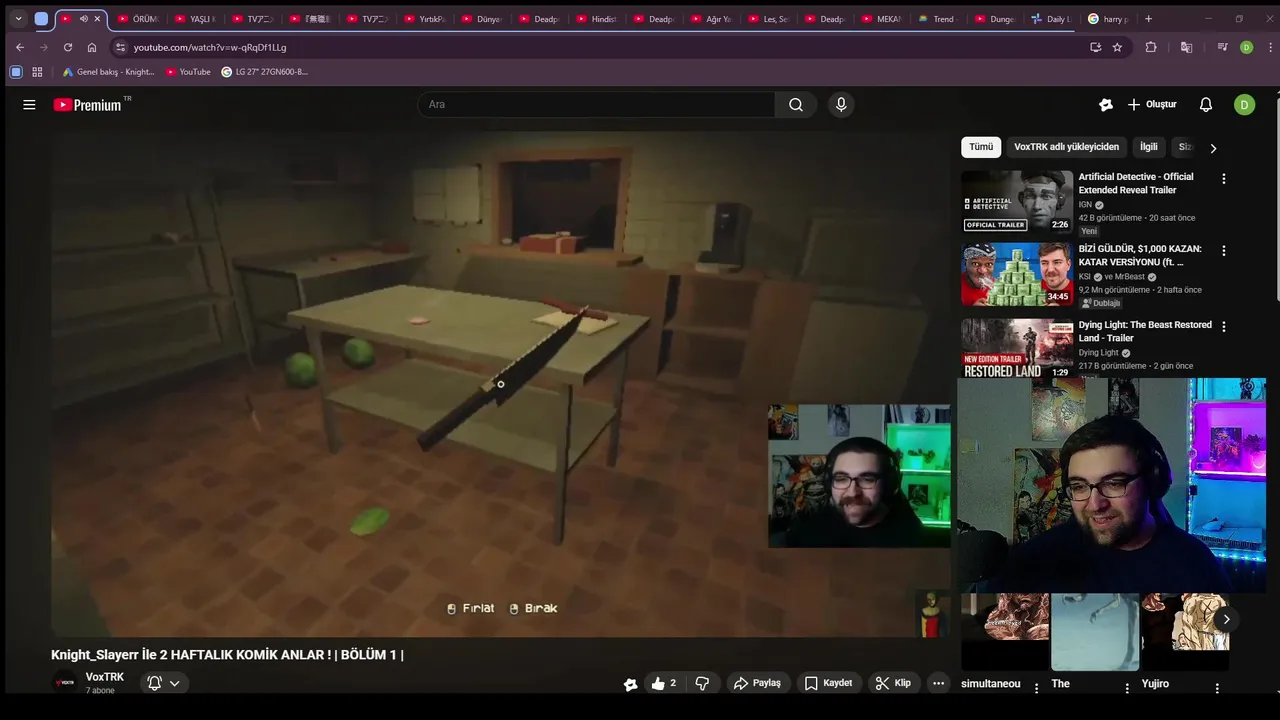Open Artificial Detective trailer thumbnail

(x=1017, y=201)
